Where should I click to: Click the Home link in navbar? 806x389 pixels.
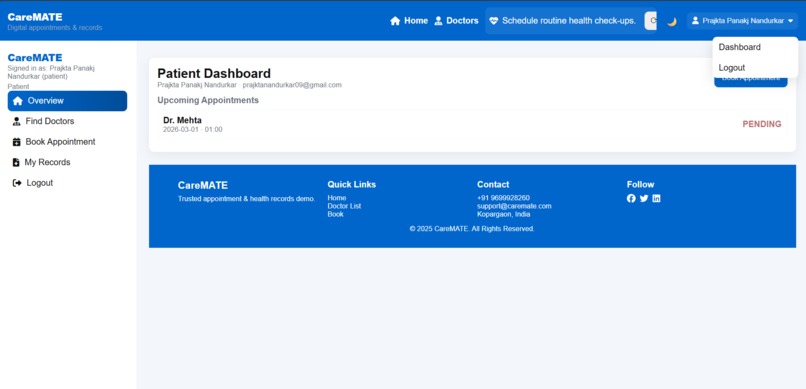[x=409, y=21]
